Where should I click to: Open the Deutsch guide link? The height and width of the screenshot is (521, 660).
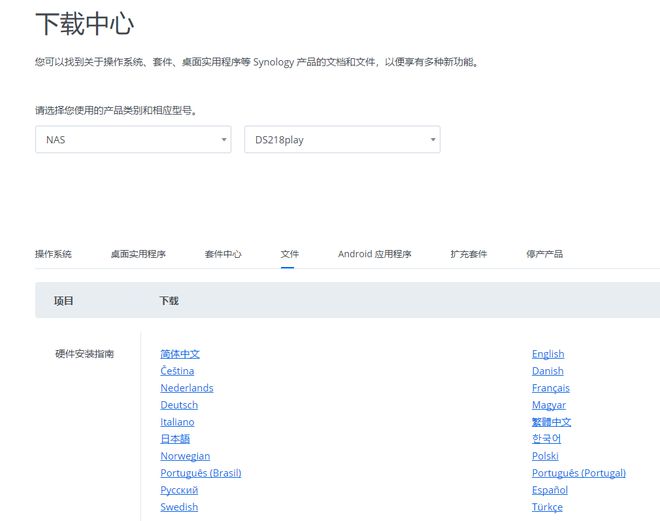click(x=179, y=405)
